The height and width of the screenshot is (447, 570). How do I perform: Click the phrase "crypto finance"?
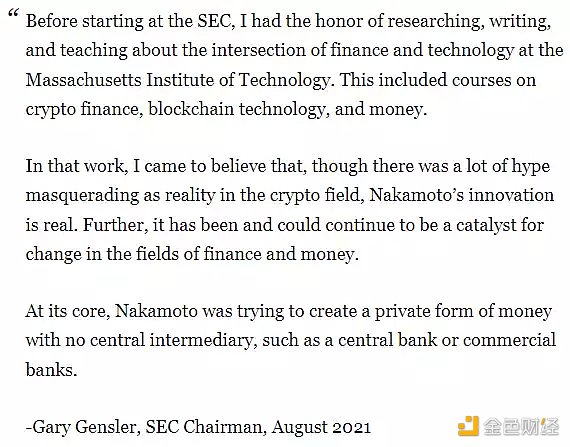pos(82,109)
